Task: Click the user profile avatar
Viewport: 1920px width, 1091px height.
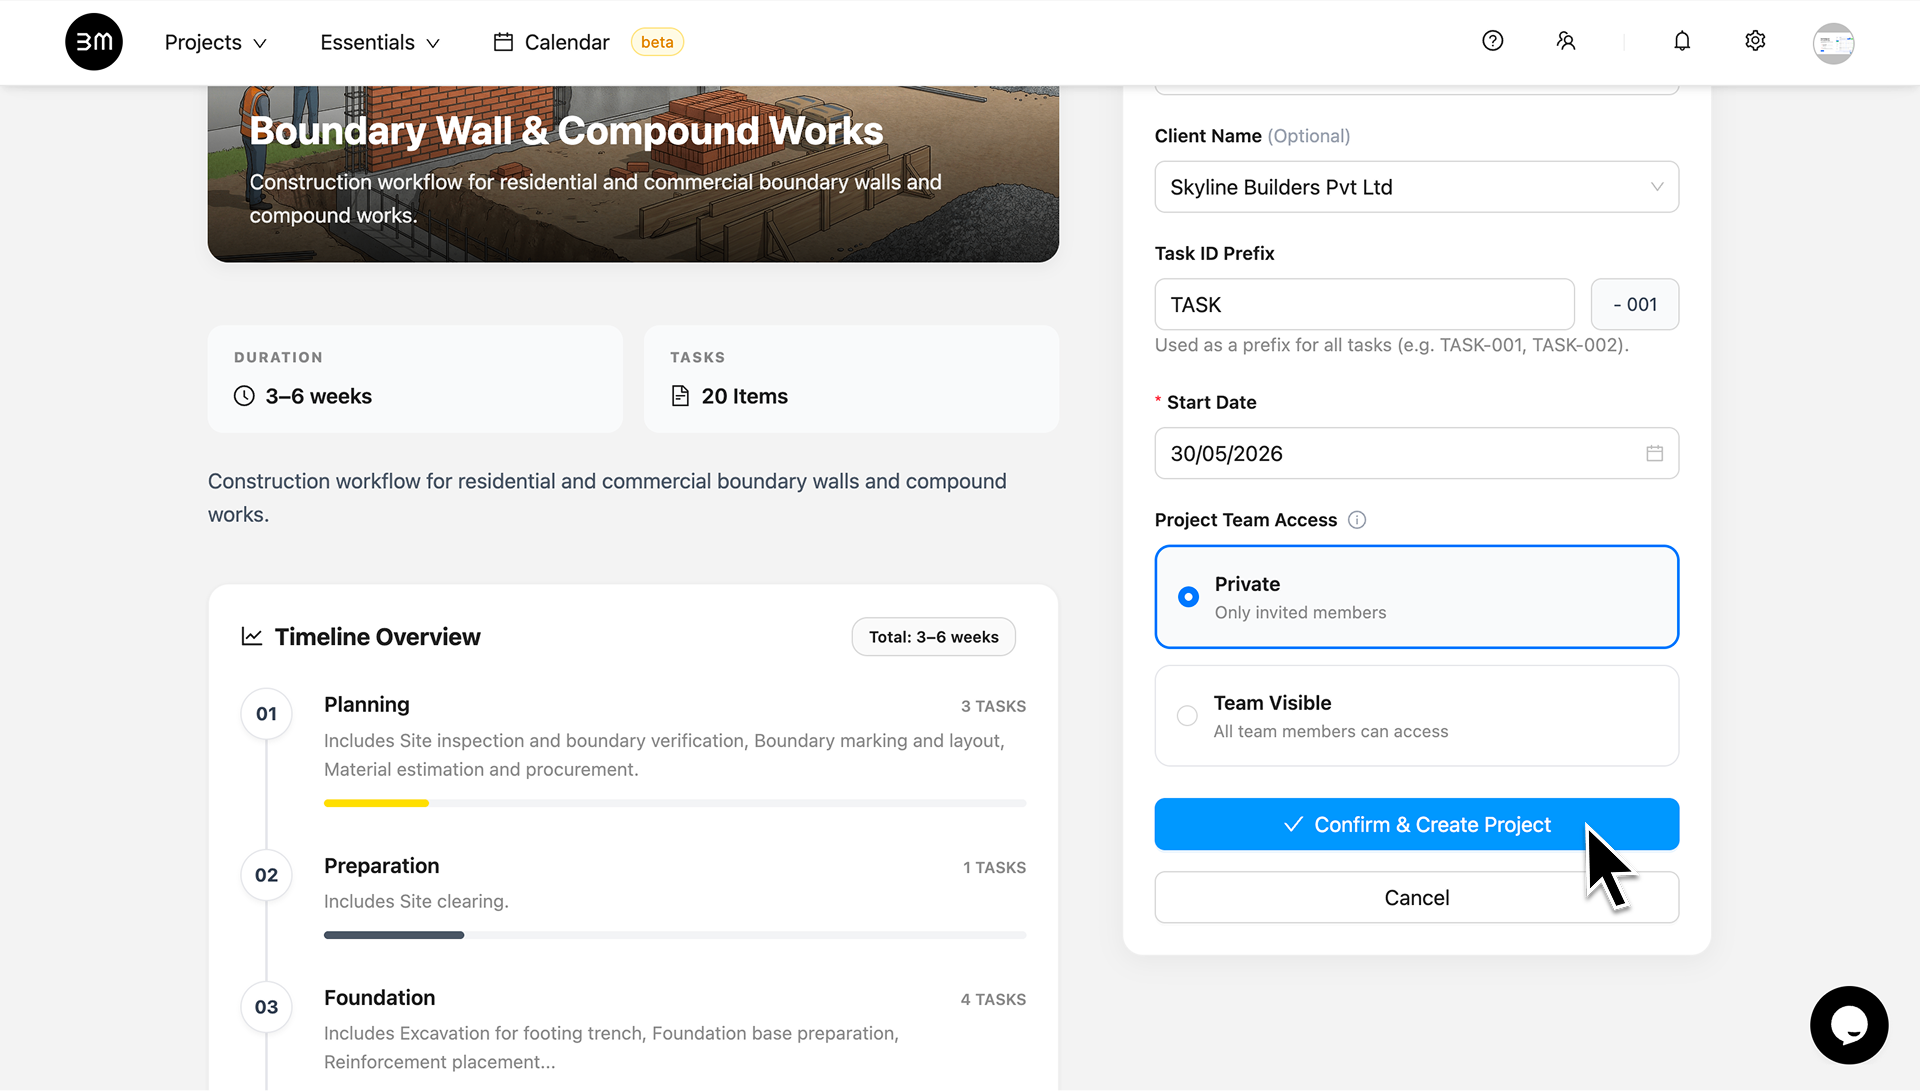Action: tap(1833, 43)
